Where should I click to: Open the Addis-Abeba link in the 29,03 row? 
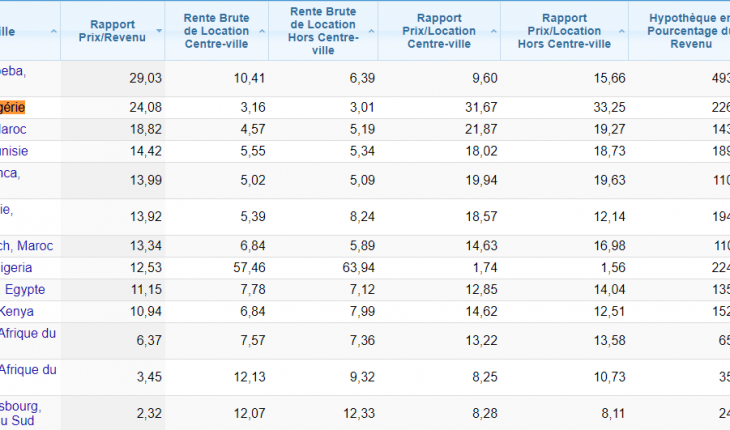tap(13, 71)
